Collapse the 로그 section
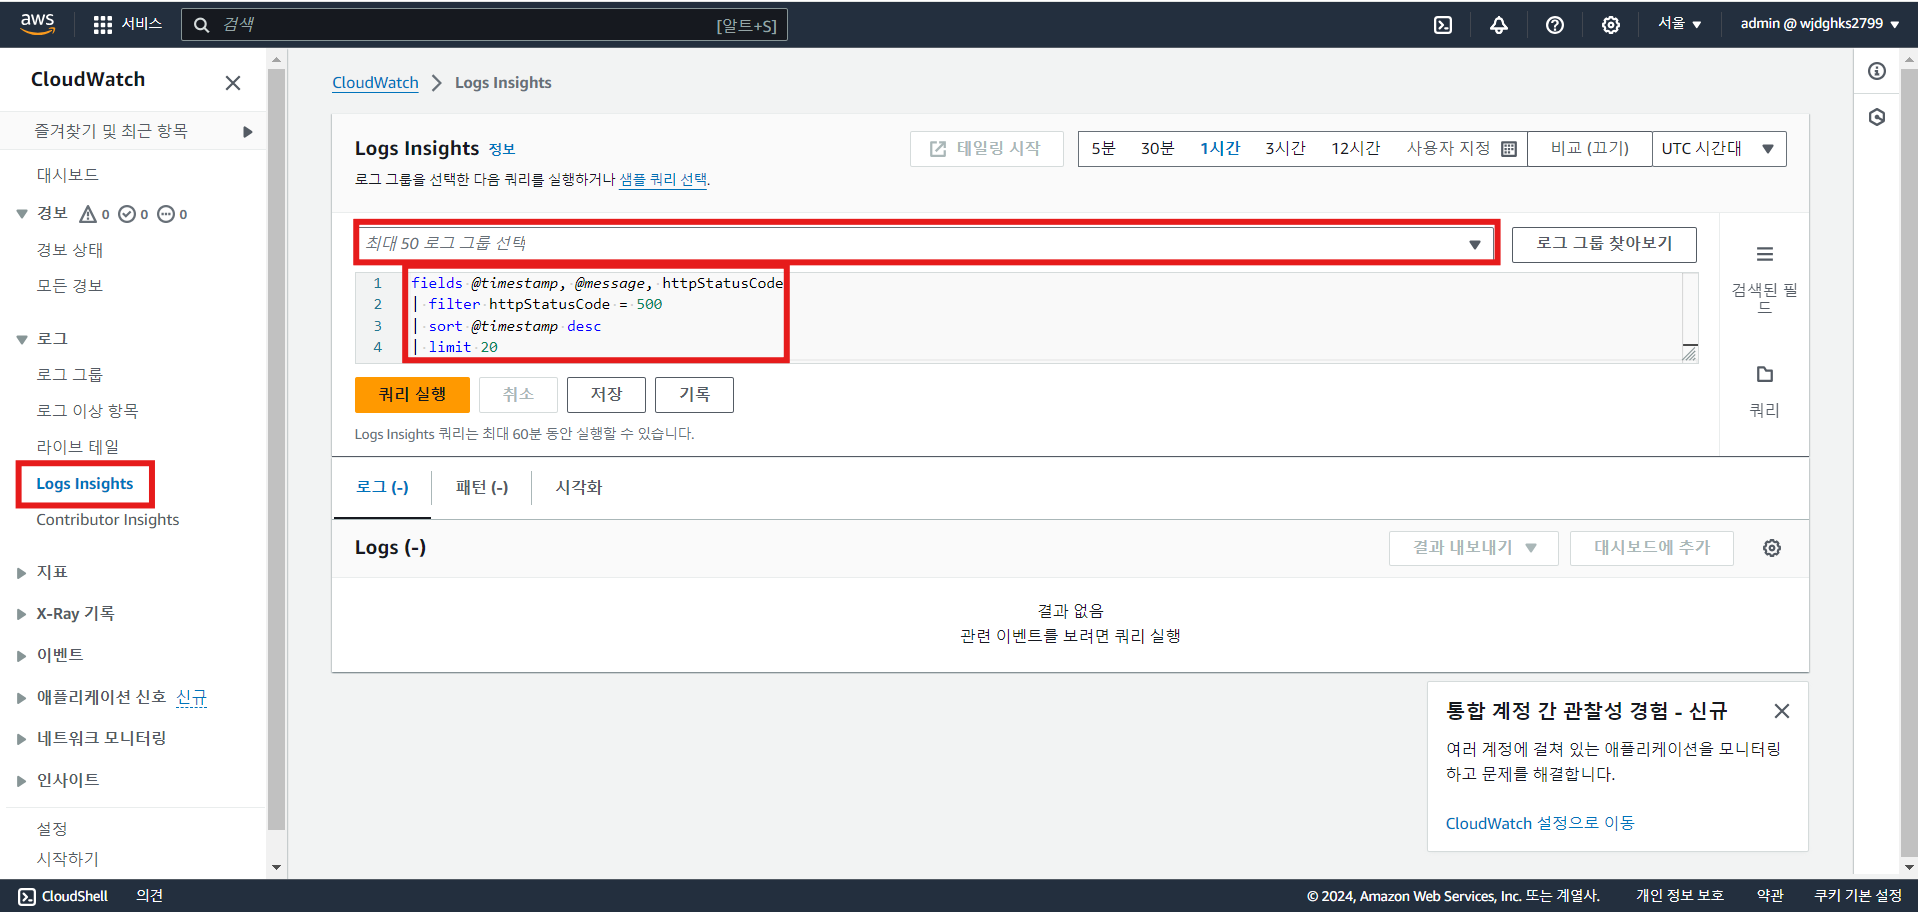 click(22, 339)
